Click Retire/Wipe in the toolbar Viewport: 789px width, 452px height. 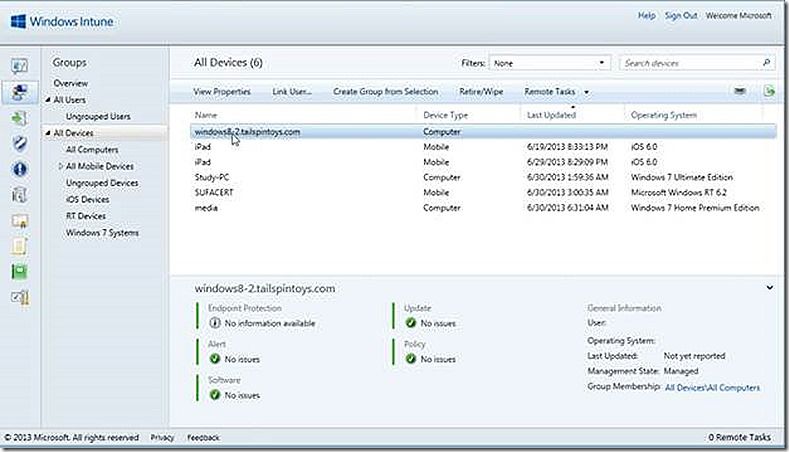[481, 92]
